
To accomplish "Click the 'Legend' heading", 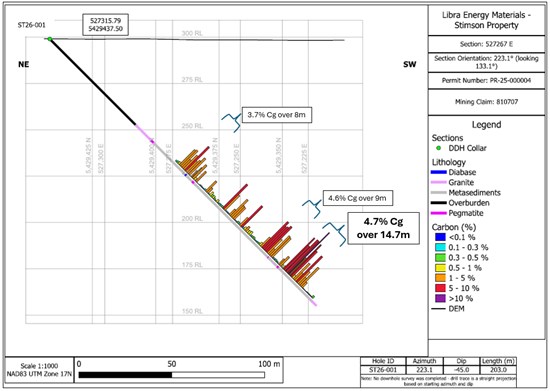I will pyautogui.click(x=486, y=124).
